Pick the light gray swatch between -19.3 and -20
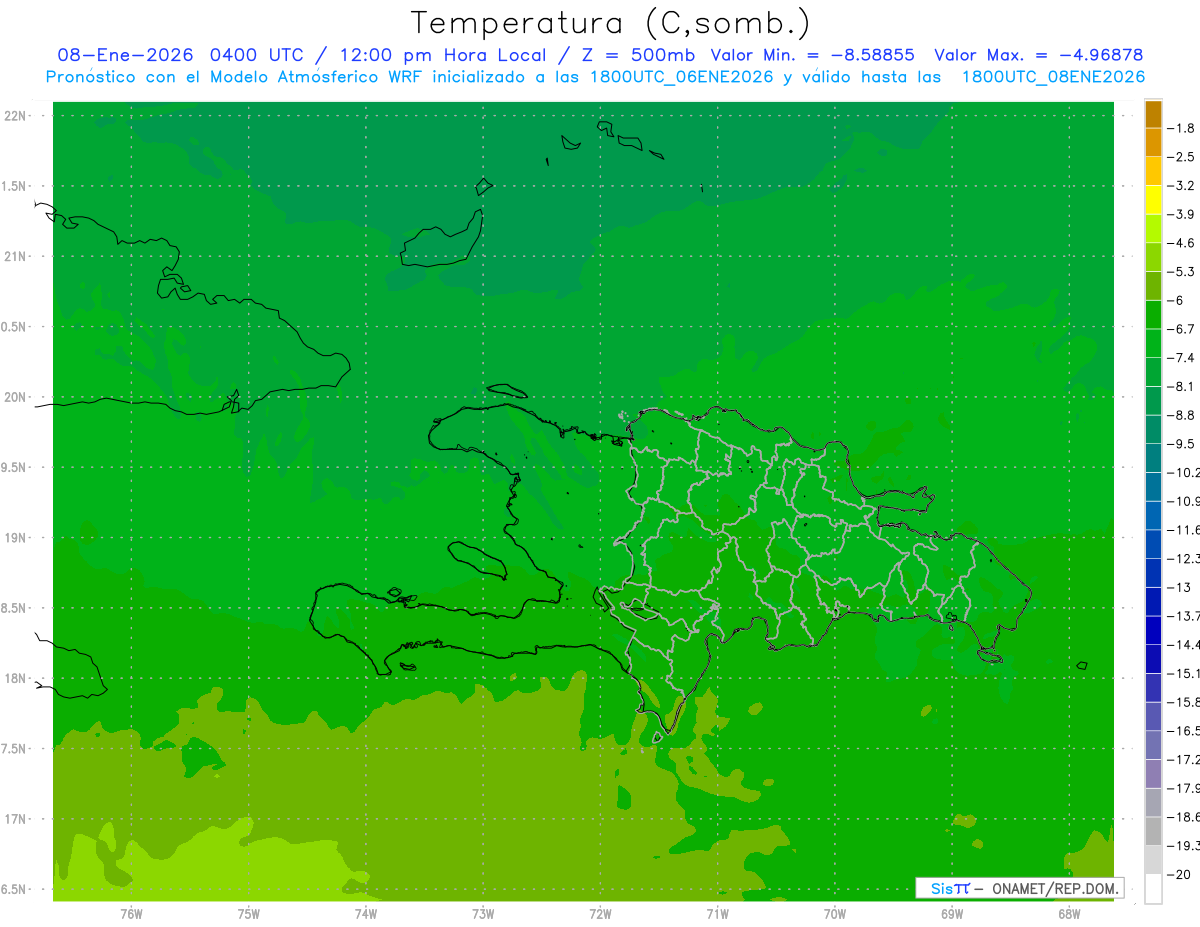 coord(1153,860)
